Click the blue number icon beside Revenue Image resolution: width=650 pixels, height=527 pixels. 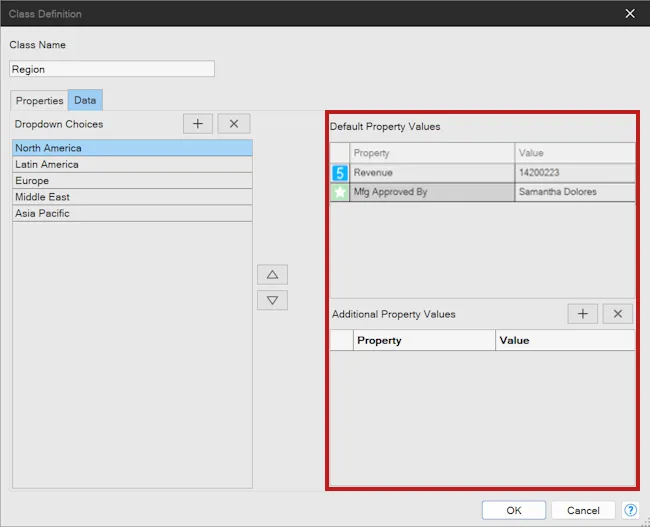pyautogui.click(x=340, y=172)
